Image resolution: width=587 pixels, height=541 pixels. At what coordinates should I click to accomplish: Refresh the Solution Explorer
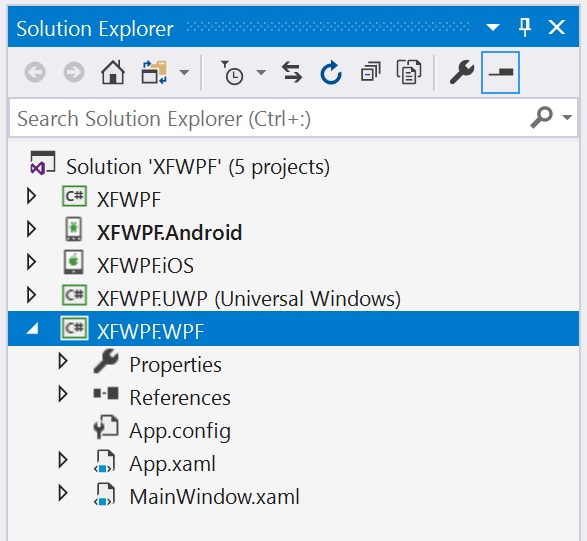(331, 72)
